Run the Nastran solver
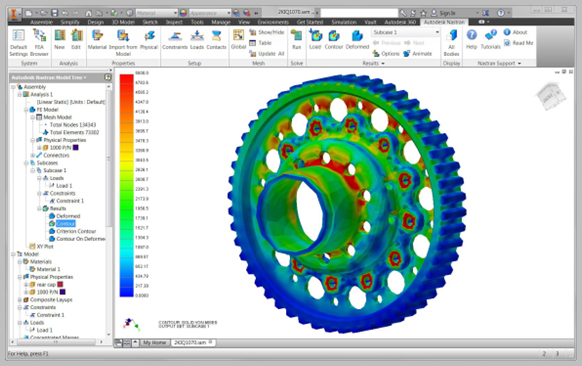 (296, 39)
